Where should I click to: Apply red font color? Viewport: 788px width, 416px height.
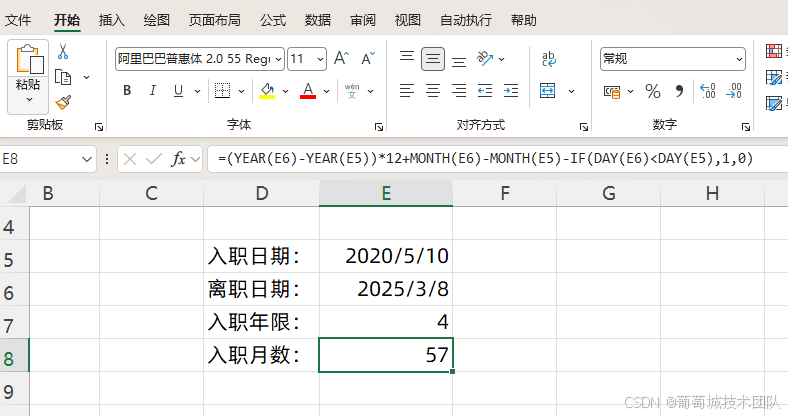pyautogui.click(x=308, y=91)
